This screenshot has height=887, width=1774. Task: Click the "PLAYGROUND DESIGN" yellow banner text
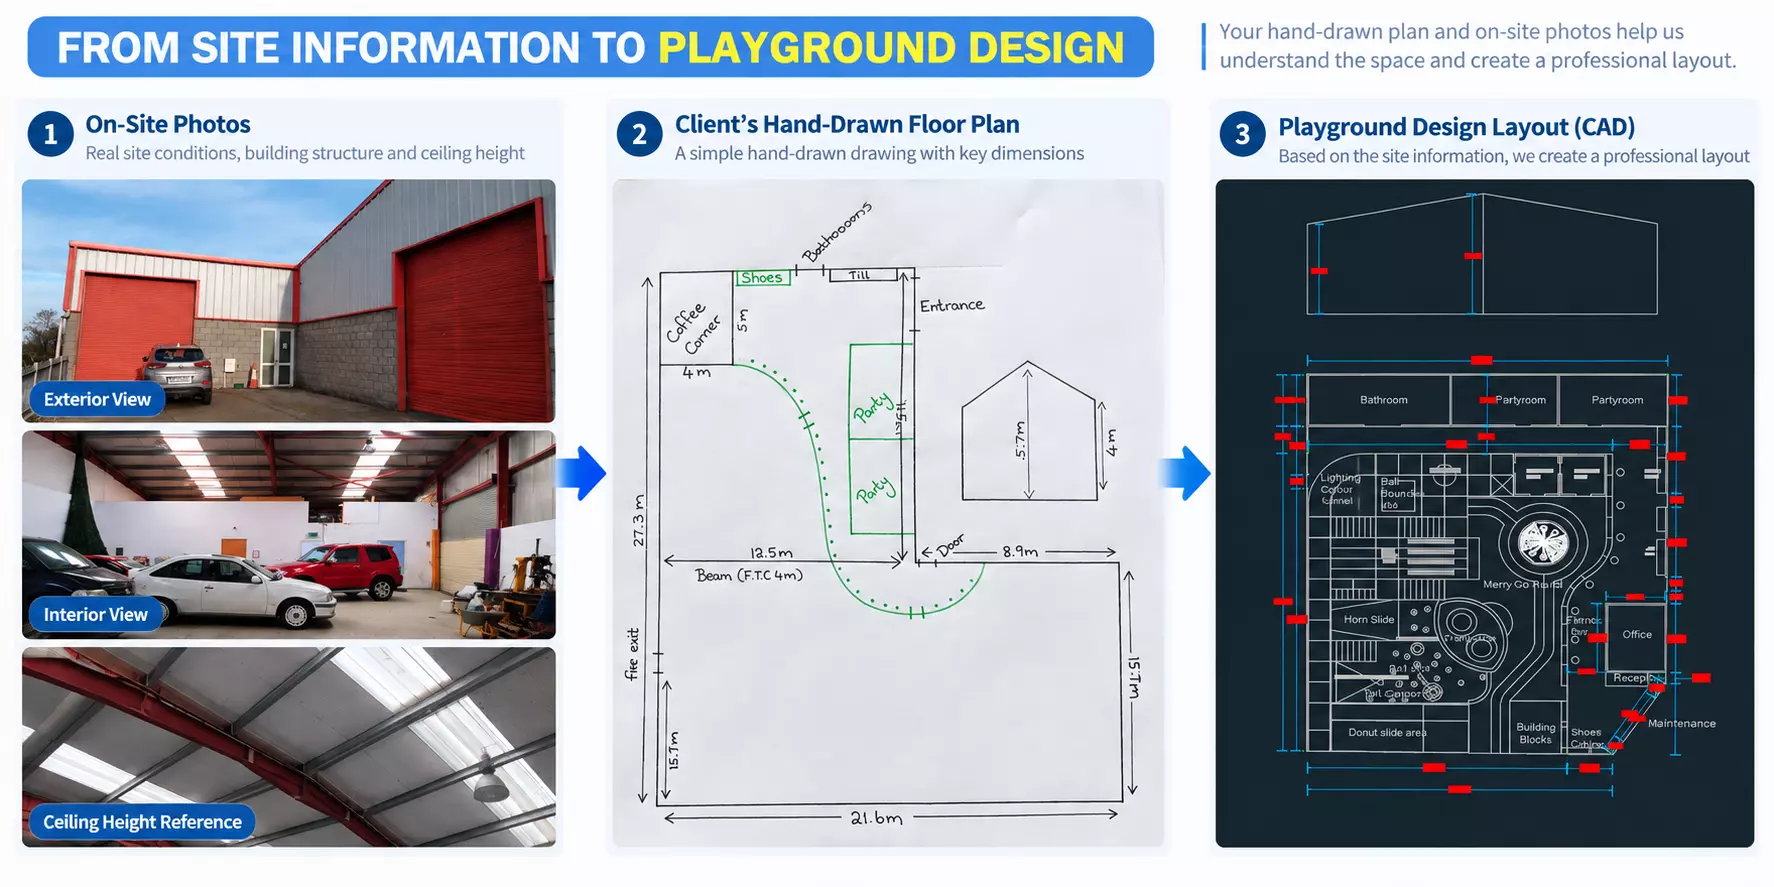tap(891, 47)
